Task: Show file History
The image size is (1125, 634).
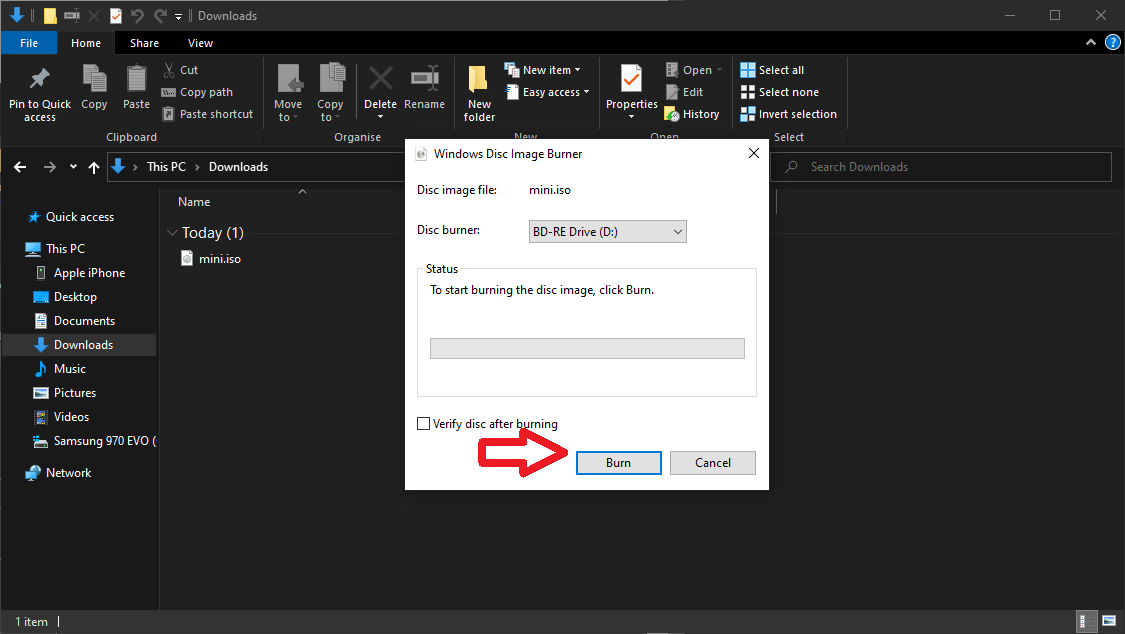Action: click(692, 114)
